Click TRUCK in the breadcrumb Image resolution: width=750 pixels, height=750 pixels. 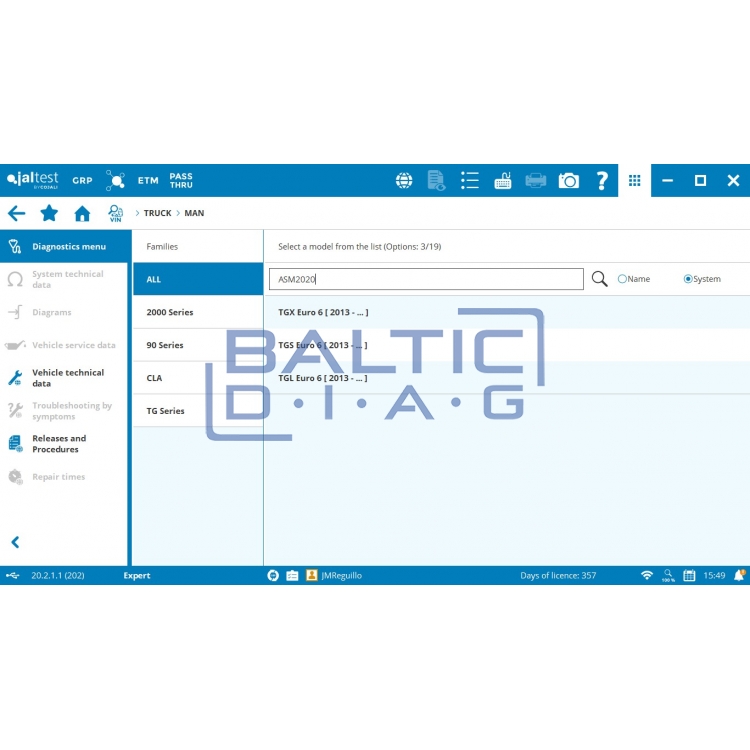[157, 213]
